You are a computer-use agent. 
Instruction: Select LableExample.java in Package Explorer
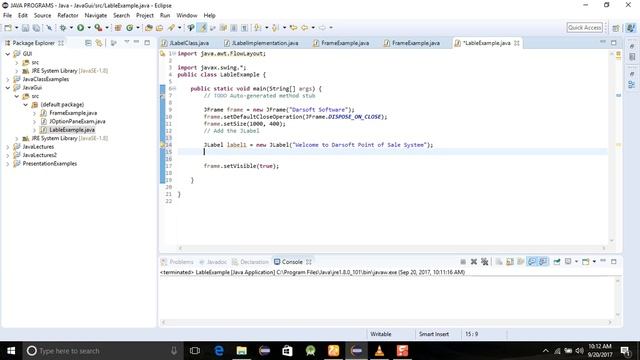click(72, 130)
